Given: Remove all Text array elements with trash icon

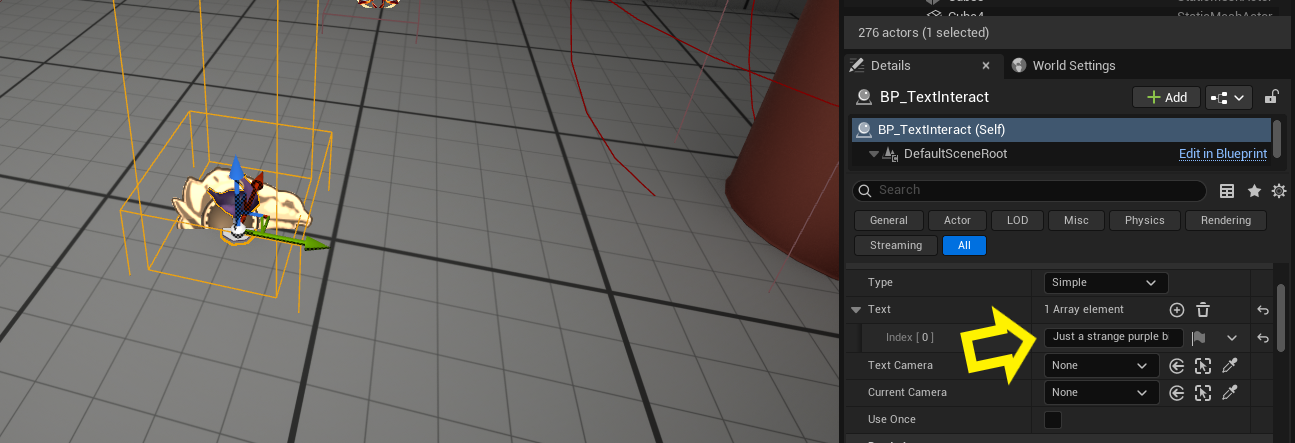Looking at the screenshot, I should point(1203,310).
